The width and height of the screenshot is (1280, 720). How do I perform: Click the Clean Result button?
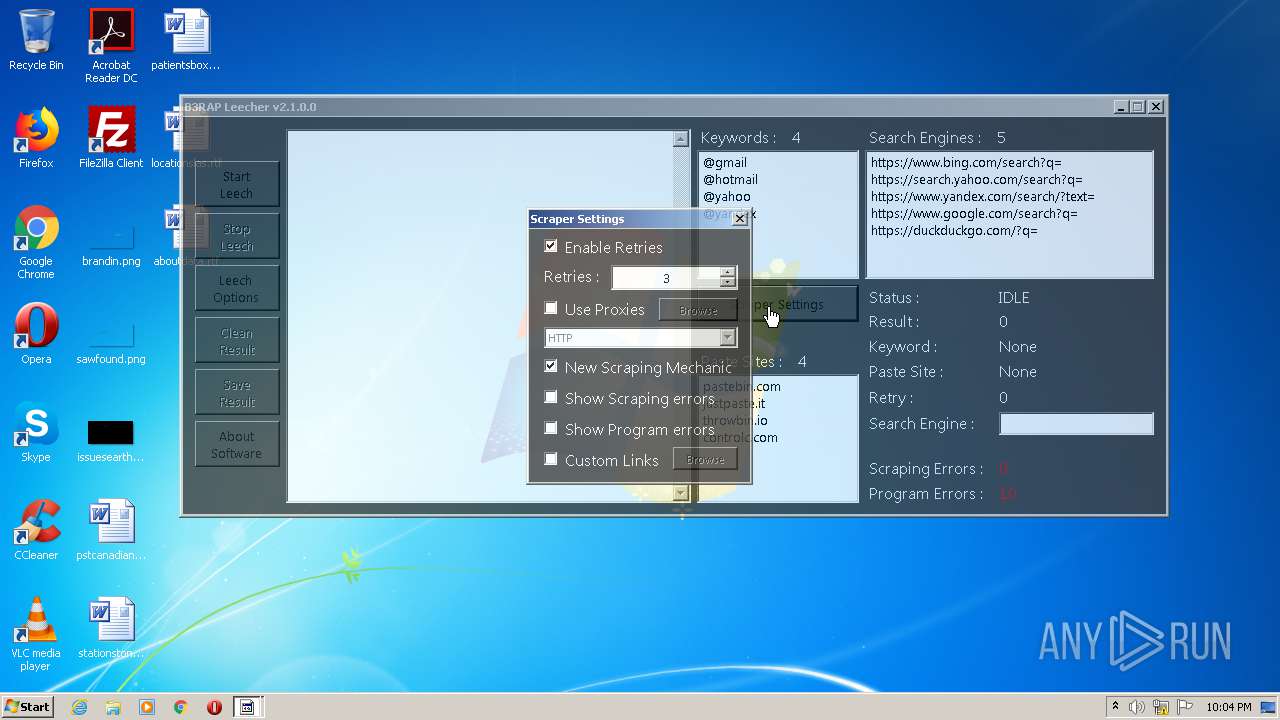(x=237, y=341)
